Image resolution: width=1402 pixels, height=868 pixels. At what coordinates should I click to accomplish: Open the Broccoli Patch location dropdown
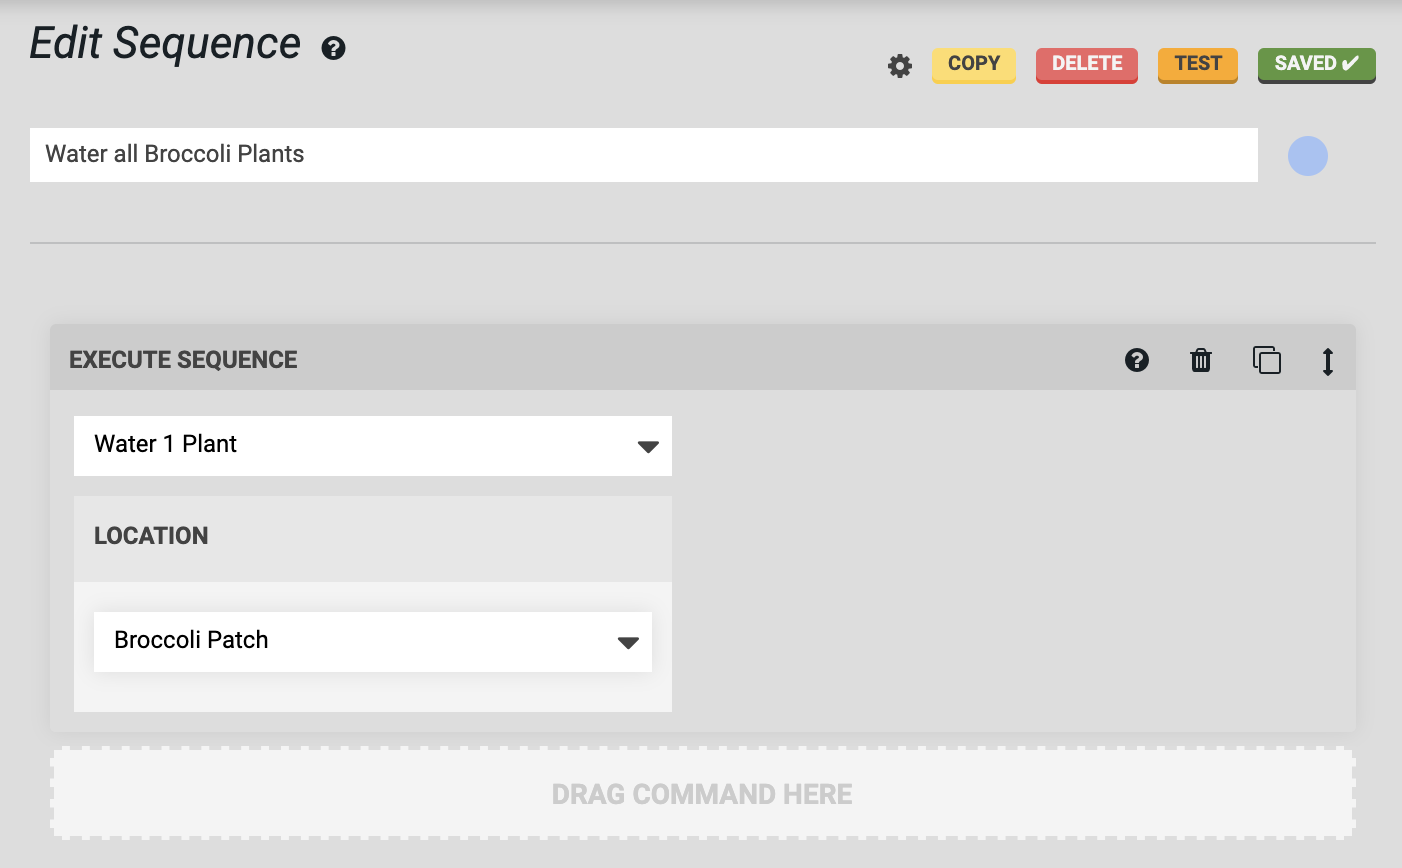coord(372,642)
